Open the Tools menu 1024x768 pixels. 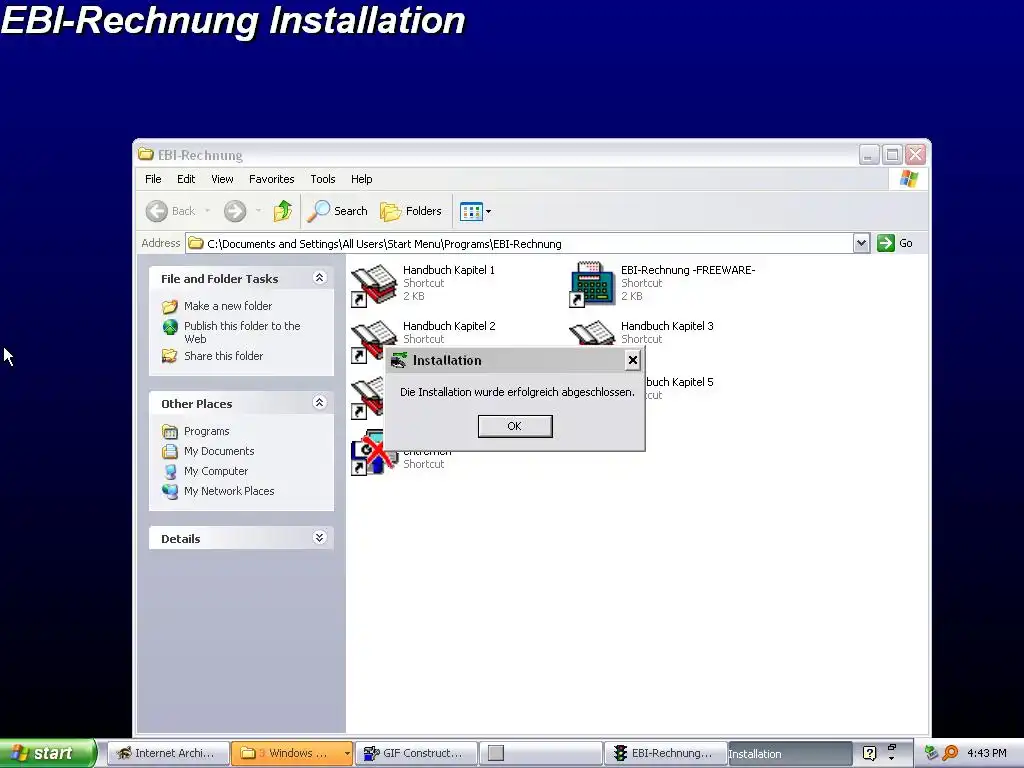(323, 179)
